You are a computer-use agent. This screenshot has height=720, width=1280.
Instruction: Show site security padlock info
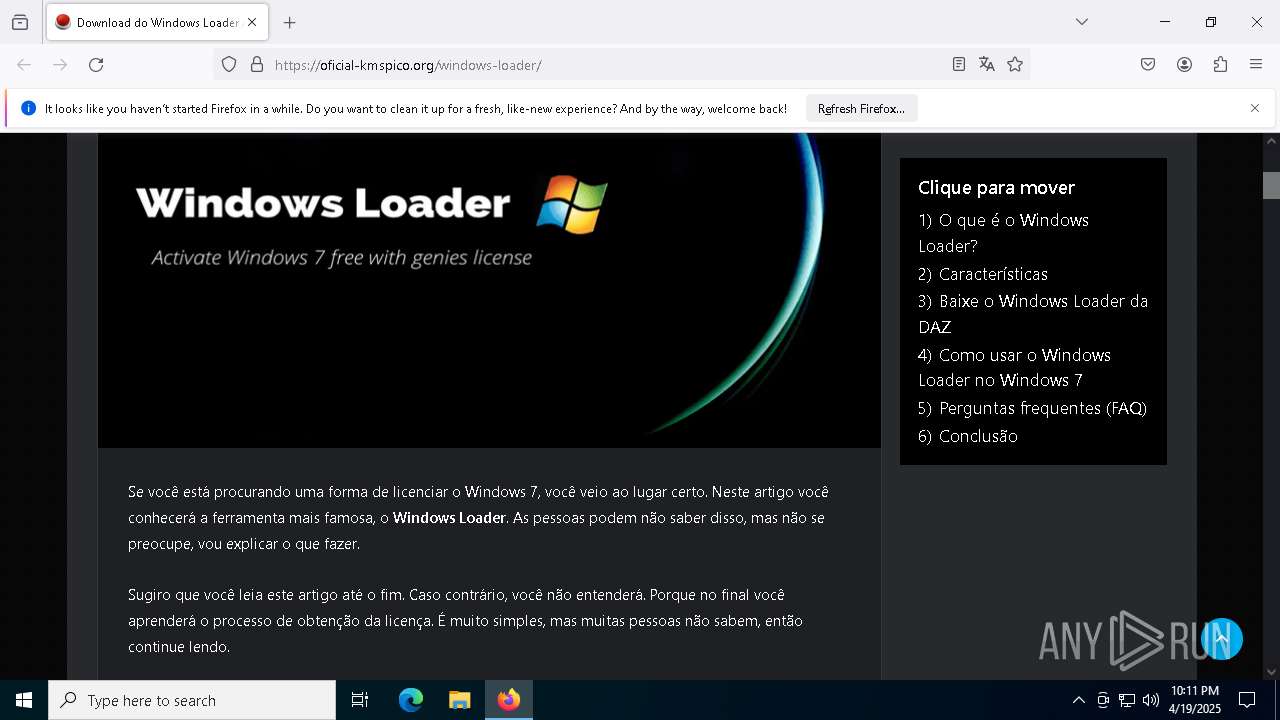(257, 65)
